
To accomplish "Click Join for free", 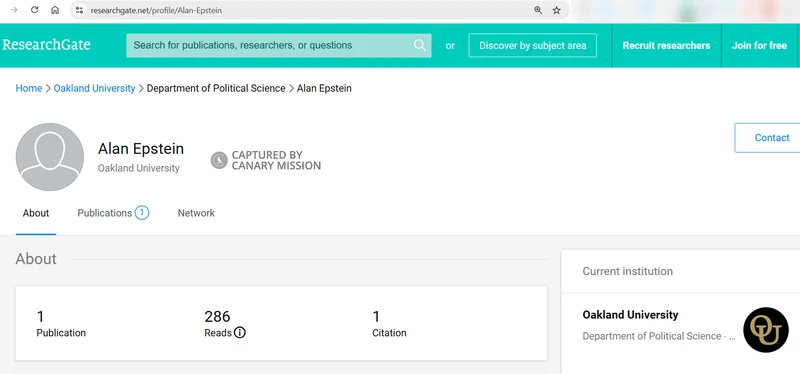I will coord(759,45).
